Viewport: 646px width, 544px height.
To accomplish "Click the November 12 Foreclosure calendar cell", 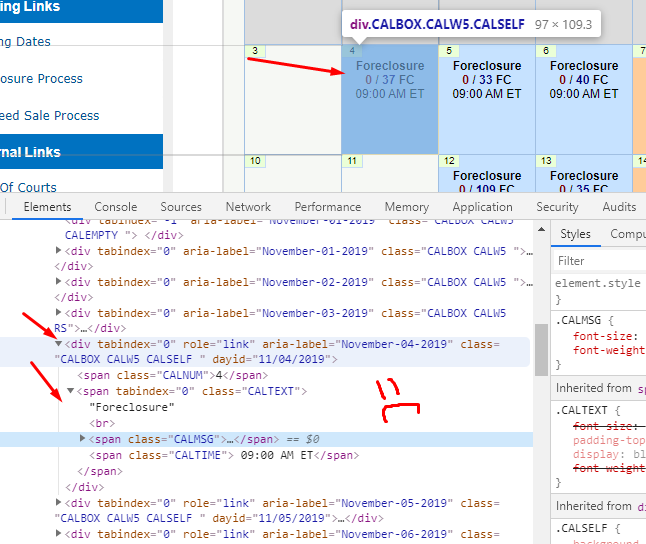I will [x=487, y=174].
